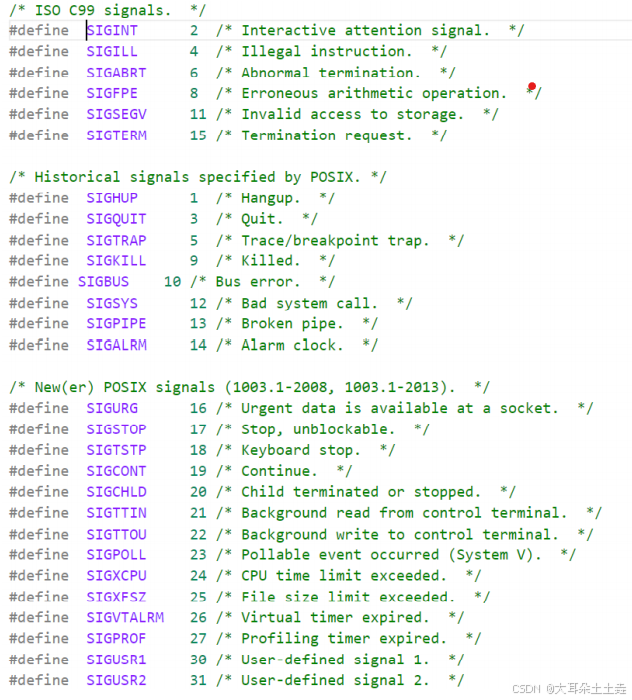Click the SIGBUS macro name
Image resolution: width=632 pixels, height=700 pixels.
pos(104,282)
